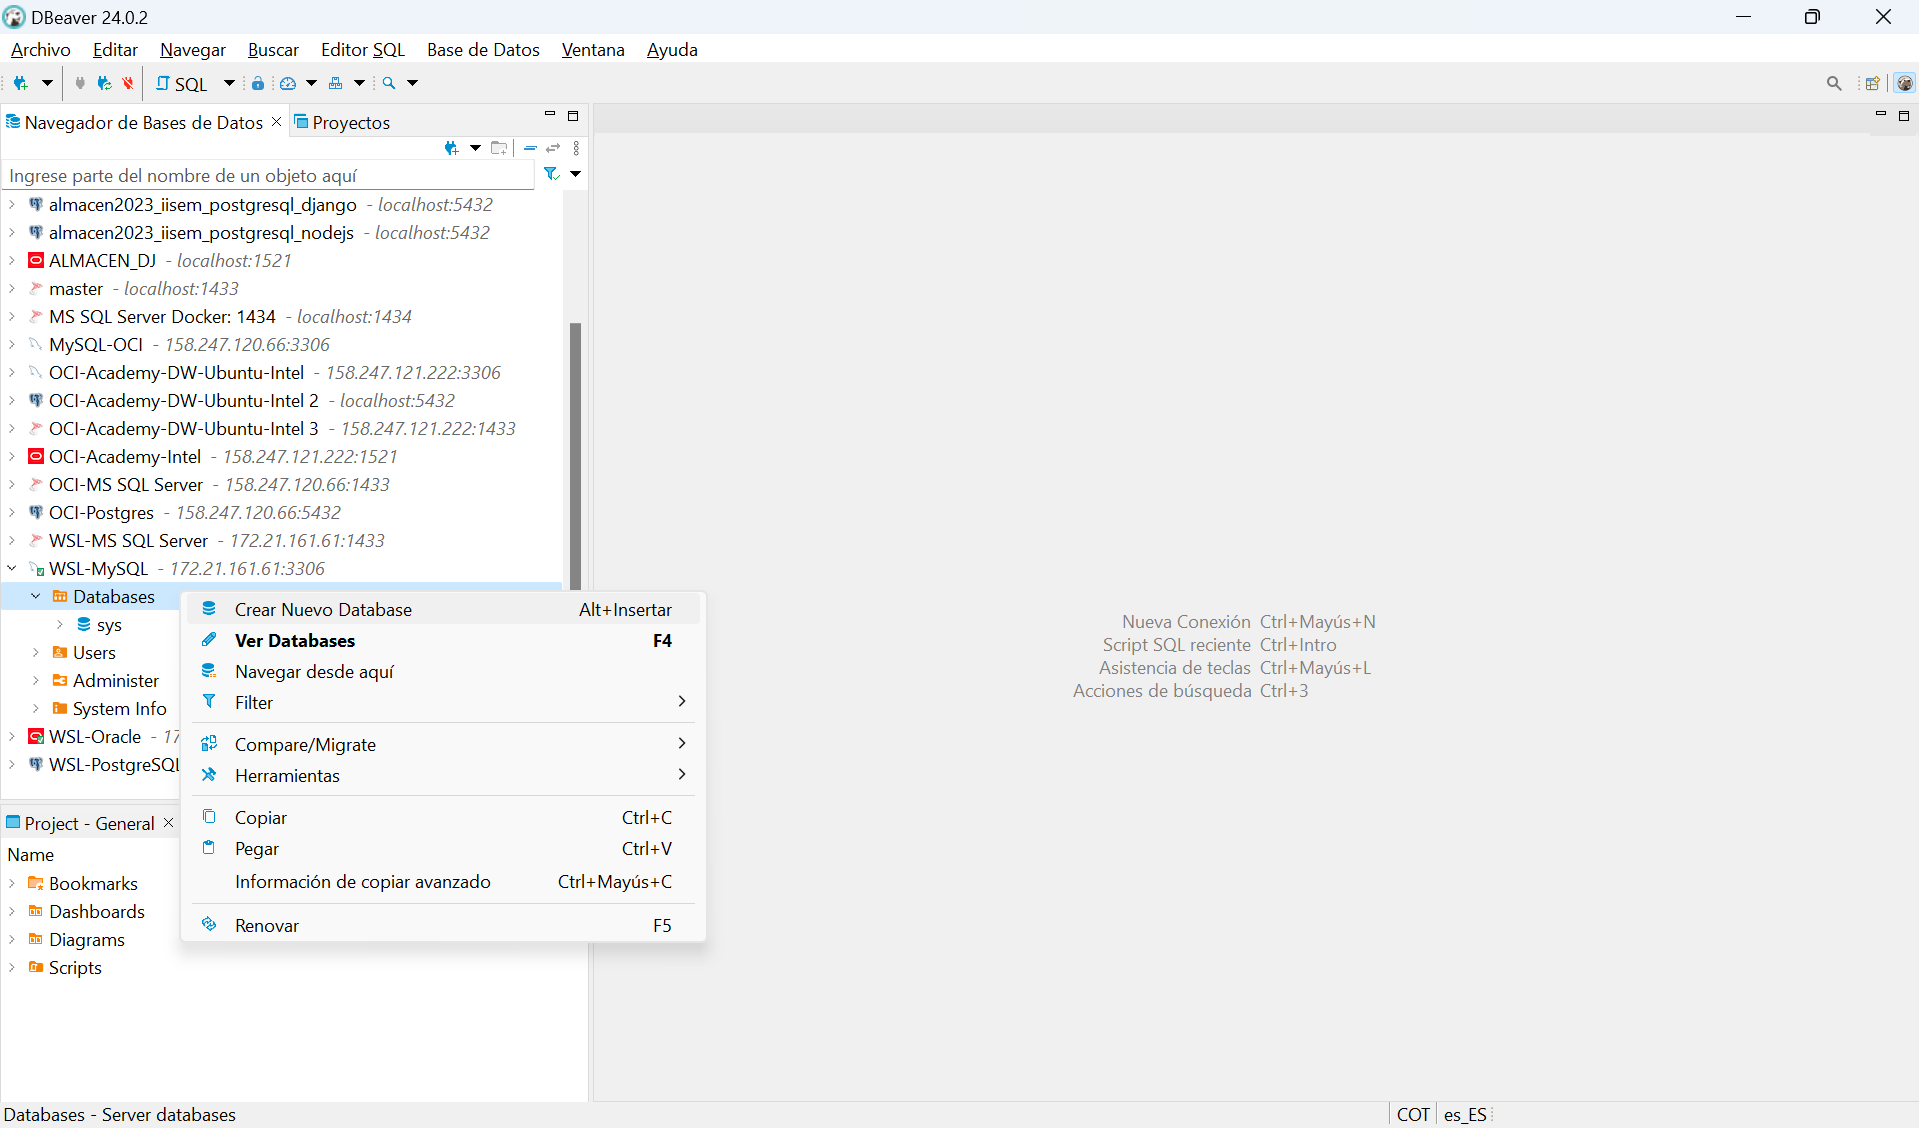
Task: Click the object name filter input field
Action: point(268,175)
